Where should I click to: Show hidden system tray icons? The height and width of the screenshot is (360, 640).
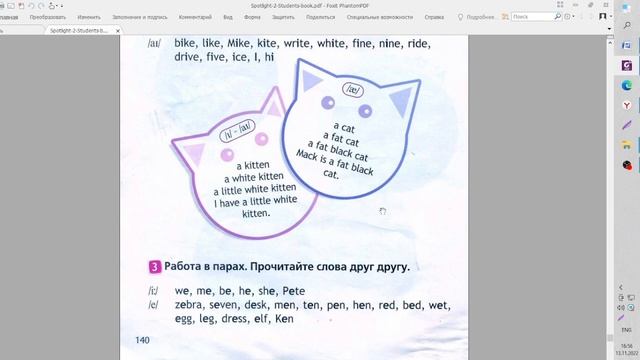pos(621,287)
